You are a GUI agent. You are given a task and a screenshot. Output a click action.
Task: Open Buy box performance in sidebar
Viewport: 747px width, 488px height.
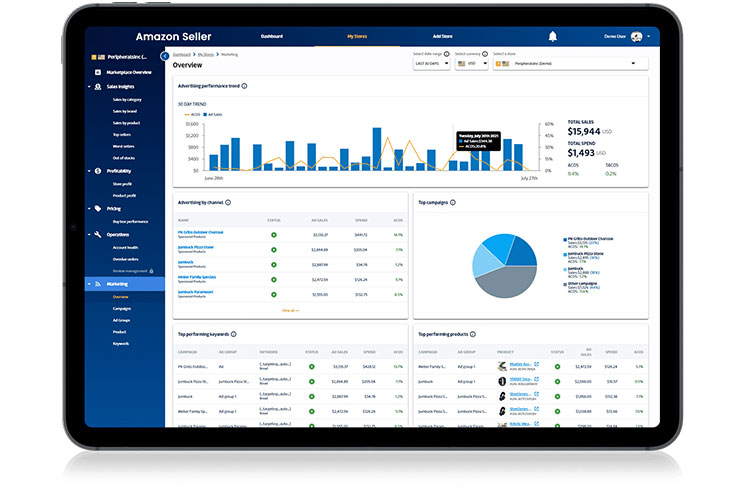coord(131,222)
